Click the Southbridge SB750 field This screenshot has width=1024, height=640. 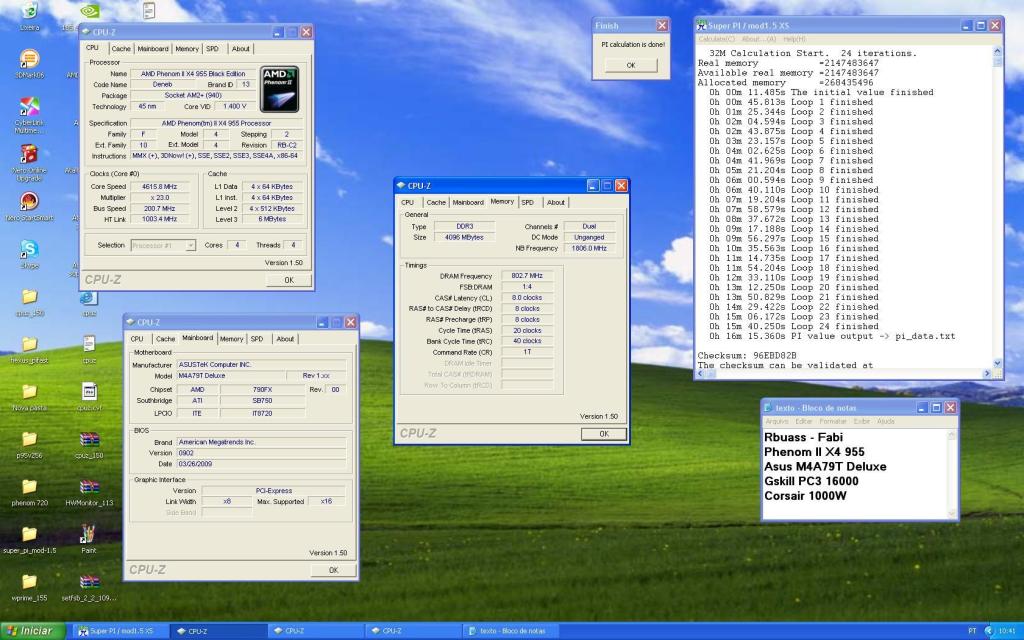pyautogui.click(x=262, y=401)
